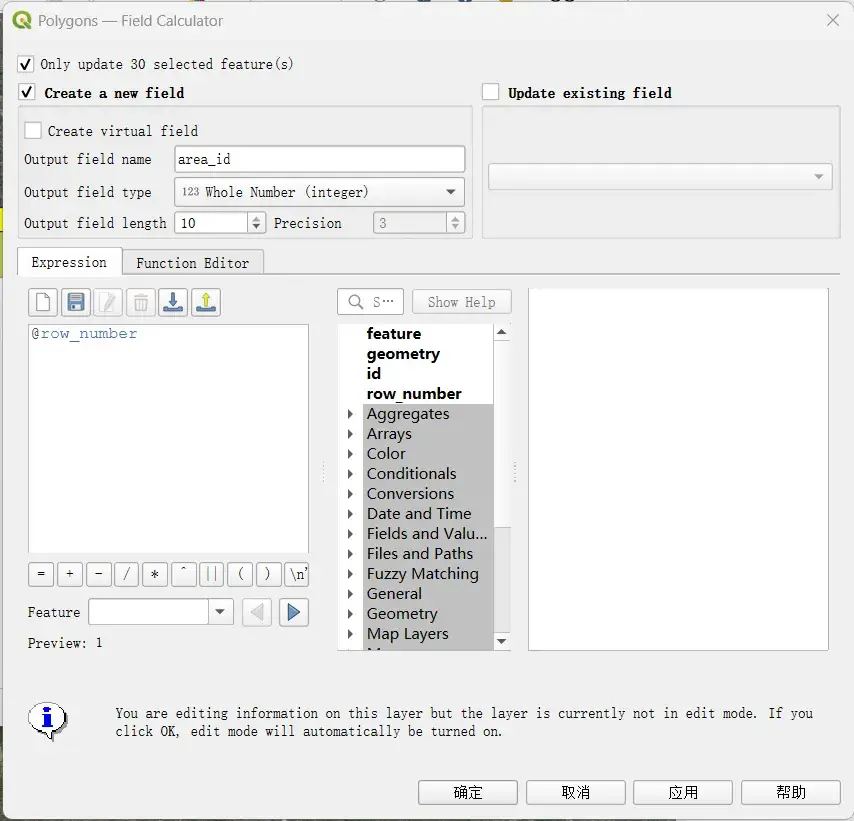Viewport: 854px width, 821px height.
Task: Expand the Arrays function group
Action: pos(351,434)
